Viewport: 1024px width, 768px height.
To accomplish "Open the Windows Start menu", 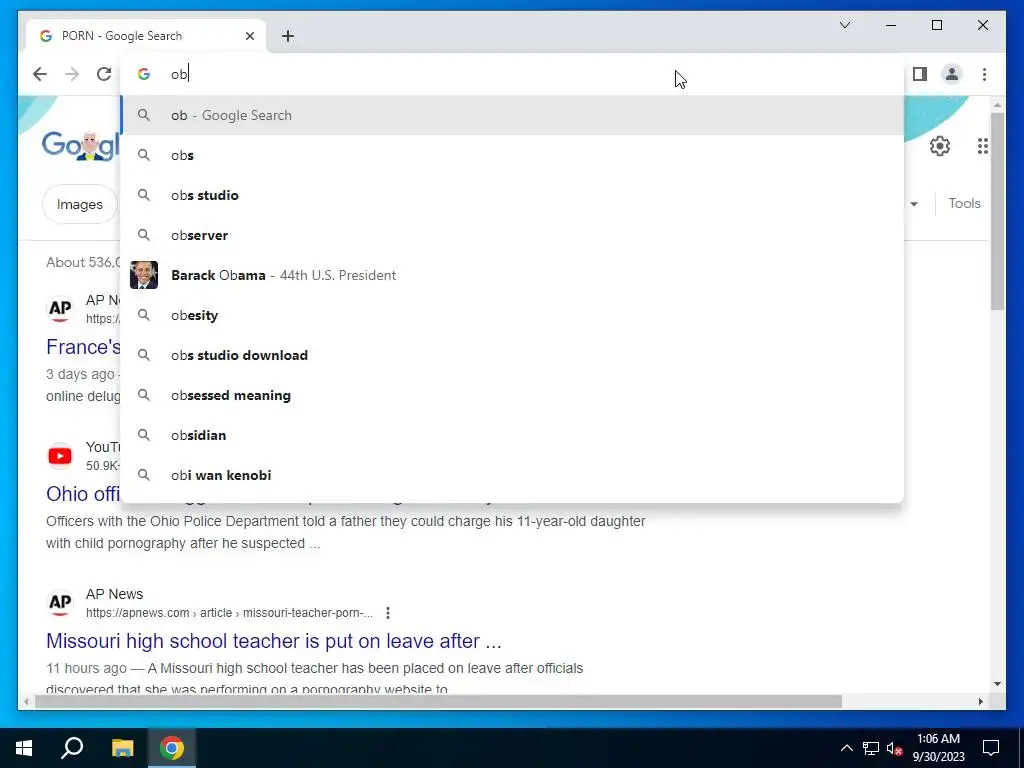I will pos(24,748).
